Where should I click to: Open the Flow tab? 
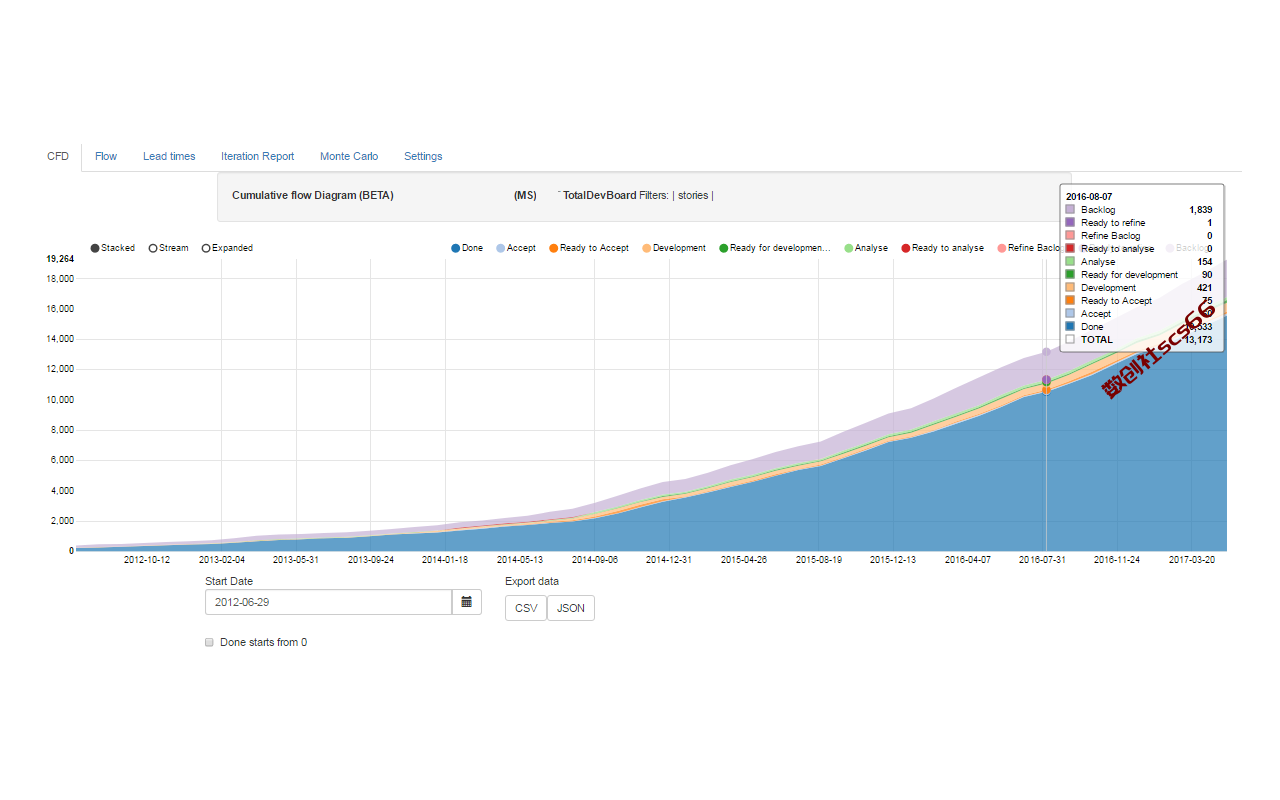pyautogui.click(x=106, y=156)
